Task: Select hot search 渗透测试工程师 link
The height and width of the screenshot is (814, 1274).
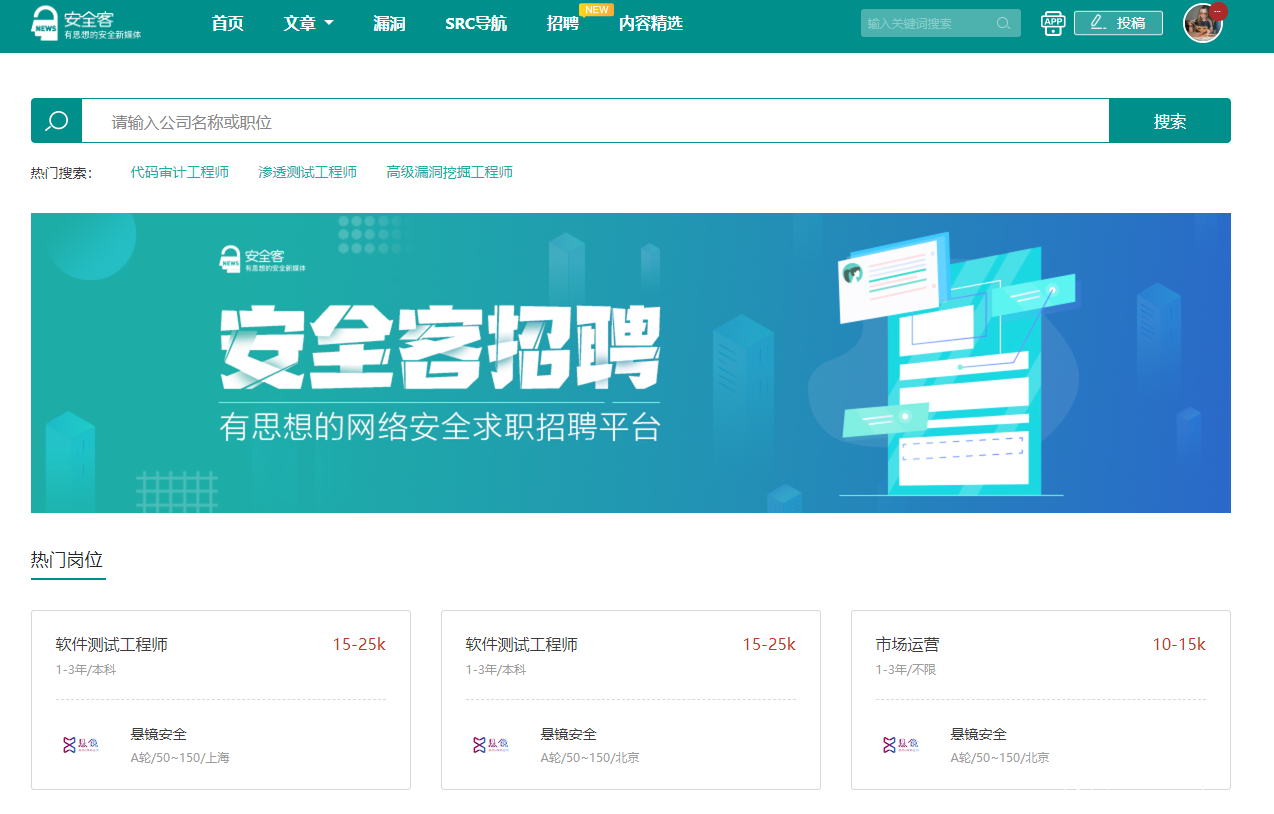Action: point(307,172)
